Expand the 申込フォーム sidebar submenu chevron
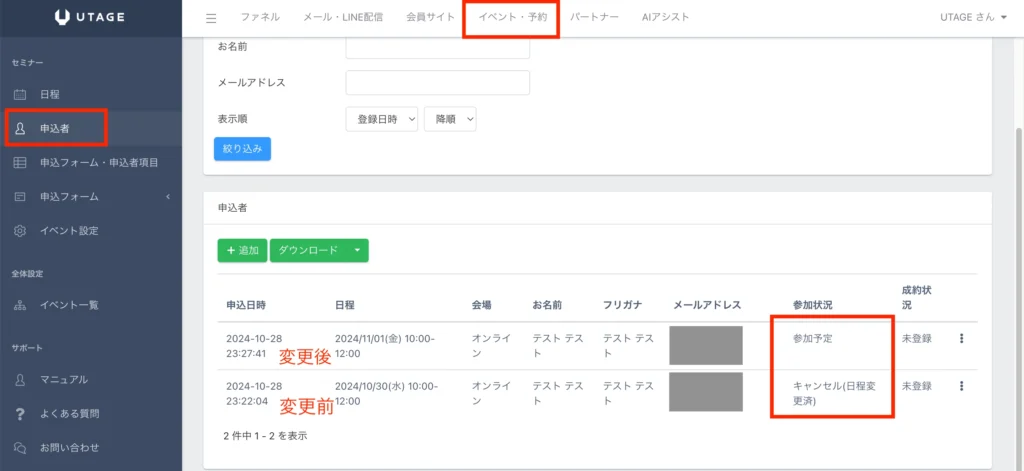The height and width of the screenshot is (471, 1024). pyautogui.click(x=168, y=197)
